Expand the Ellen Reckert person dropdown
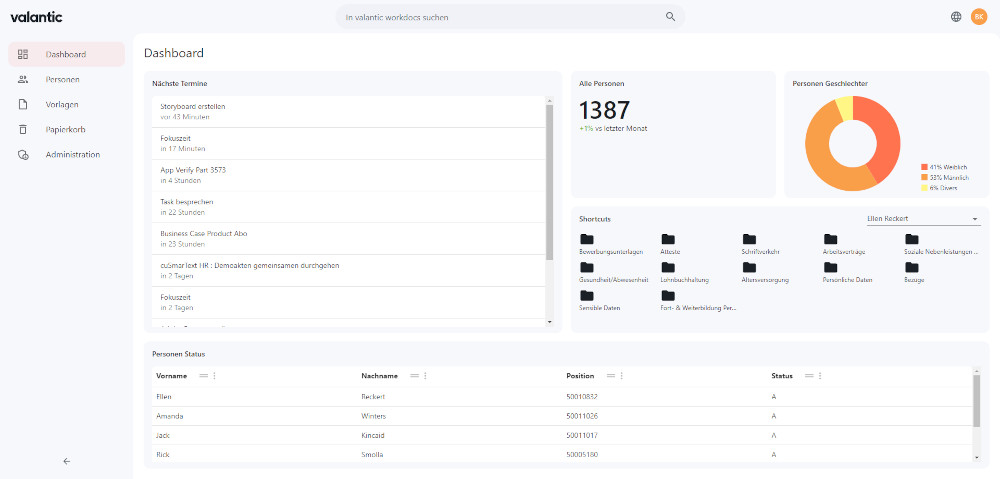This screenshot has width=1000, height=479. [x=975, y=219]
